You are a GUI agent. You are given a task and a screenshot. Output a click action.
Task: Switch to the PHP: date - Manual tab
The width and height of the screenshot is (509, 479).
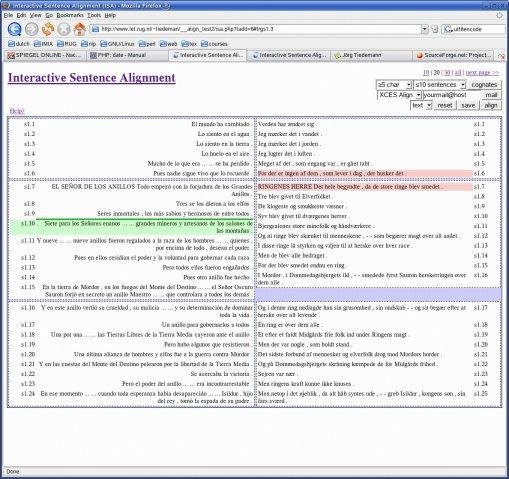(x=127, y=55)
